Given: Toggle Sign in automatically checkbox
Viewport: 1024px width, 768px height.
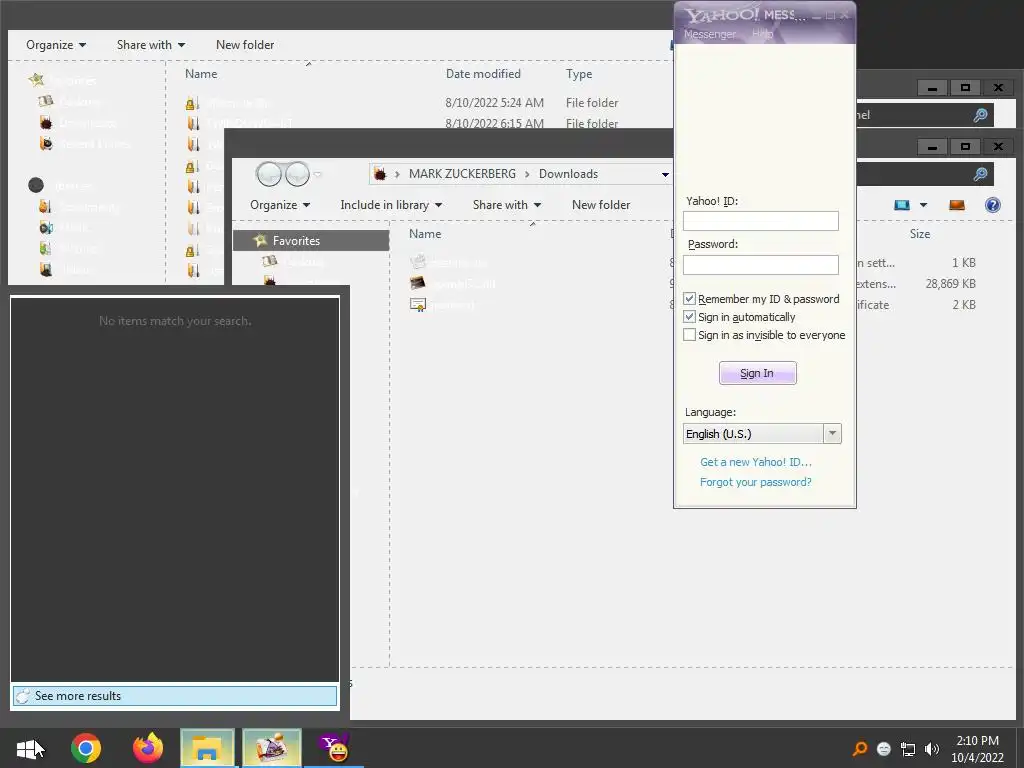Looking at the screenshot, I should coord(689,317).
